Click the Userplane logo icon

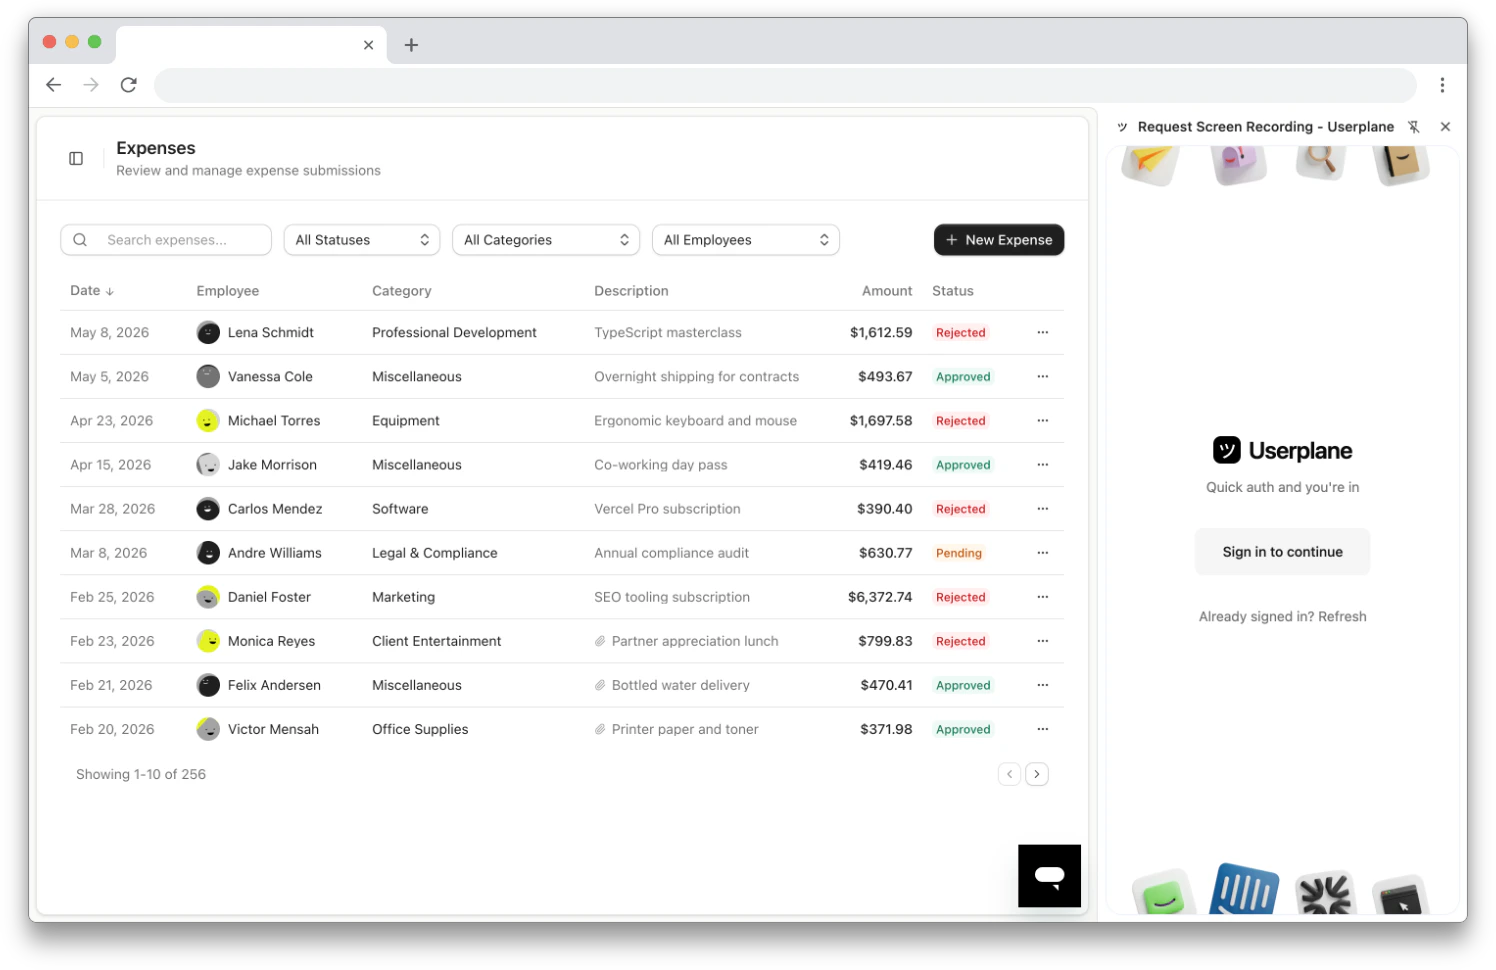1227,450
